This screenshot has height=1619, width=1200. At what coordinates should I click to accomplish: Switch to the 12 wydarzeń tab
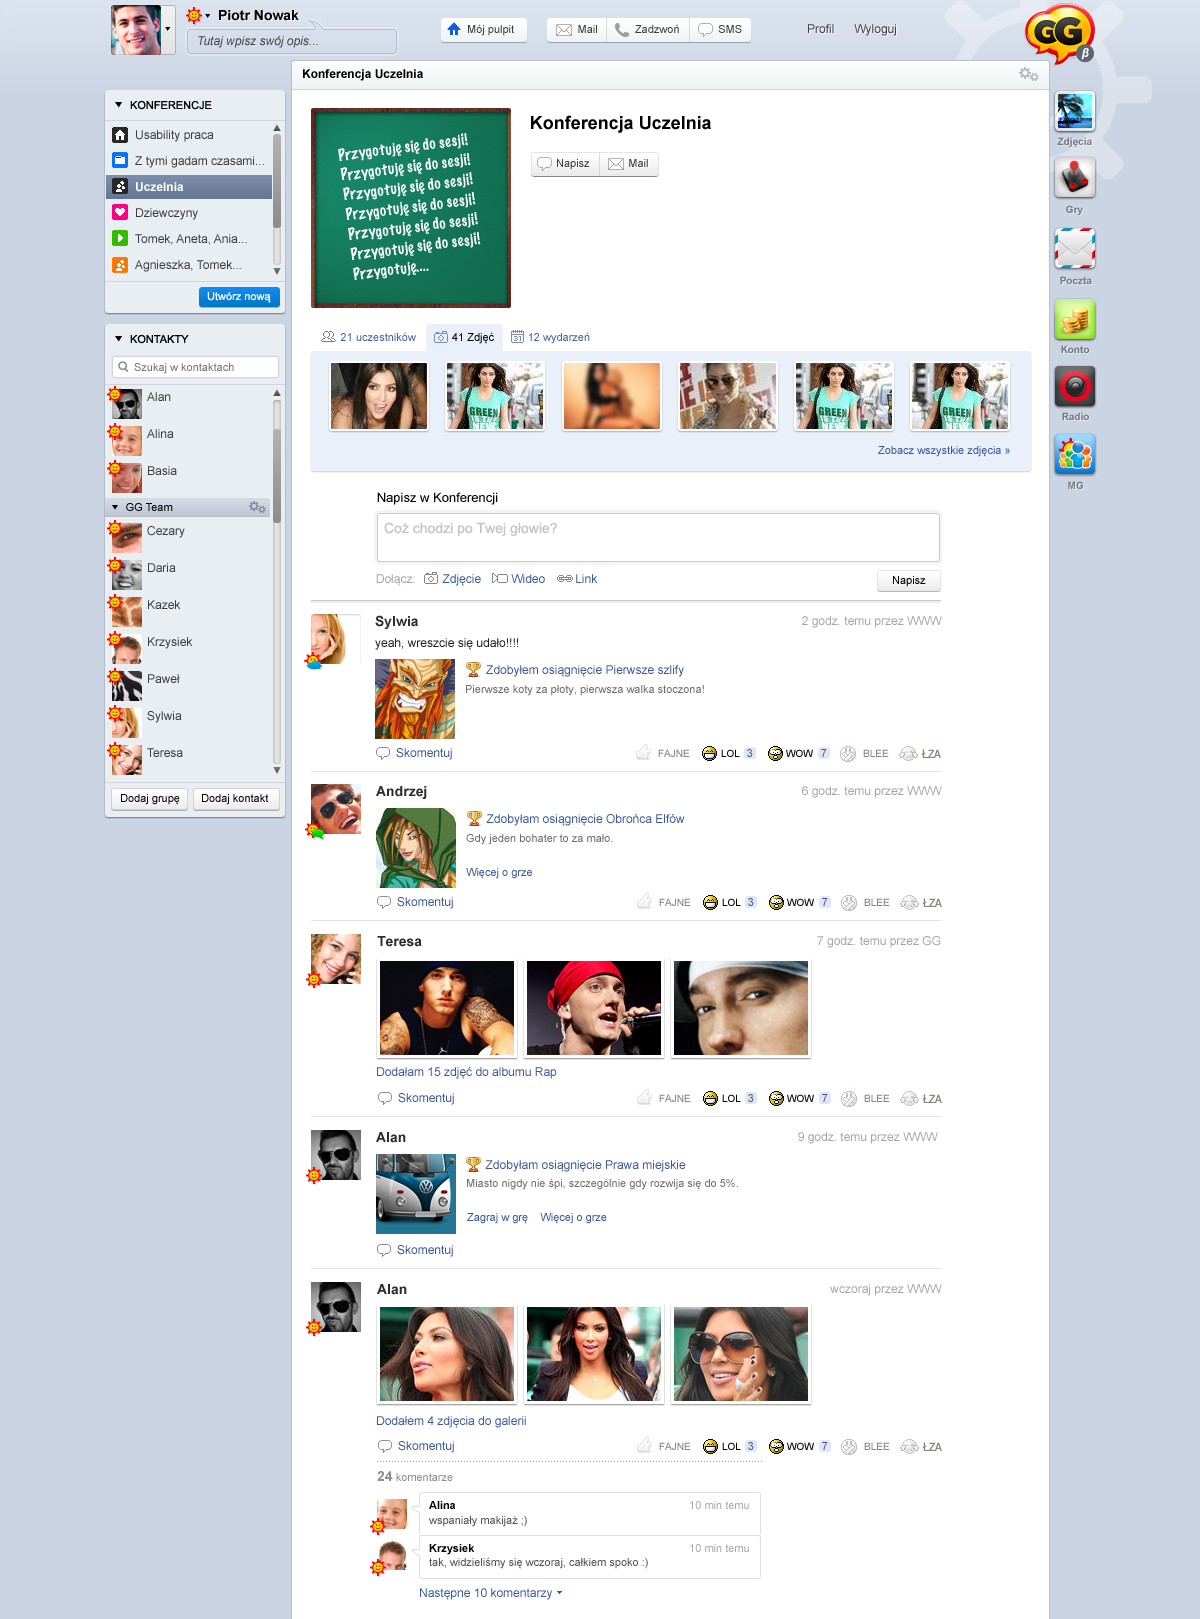pos(550,338)
